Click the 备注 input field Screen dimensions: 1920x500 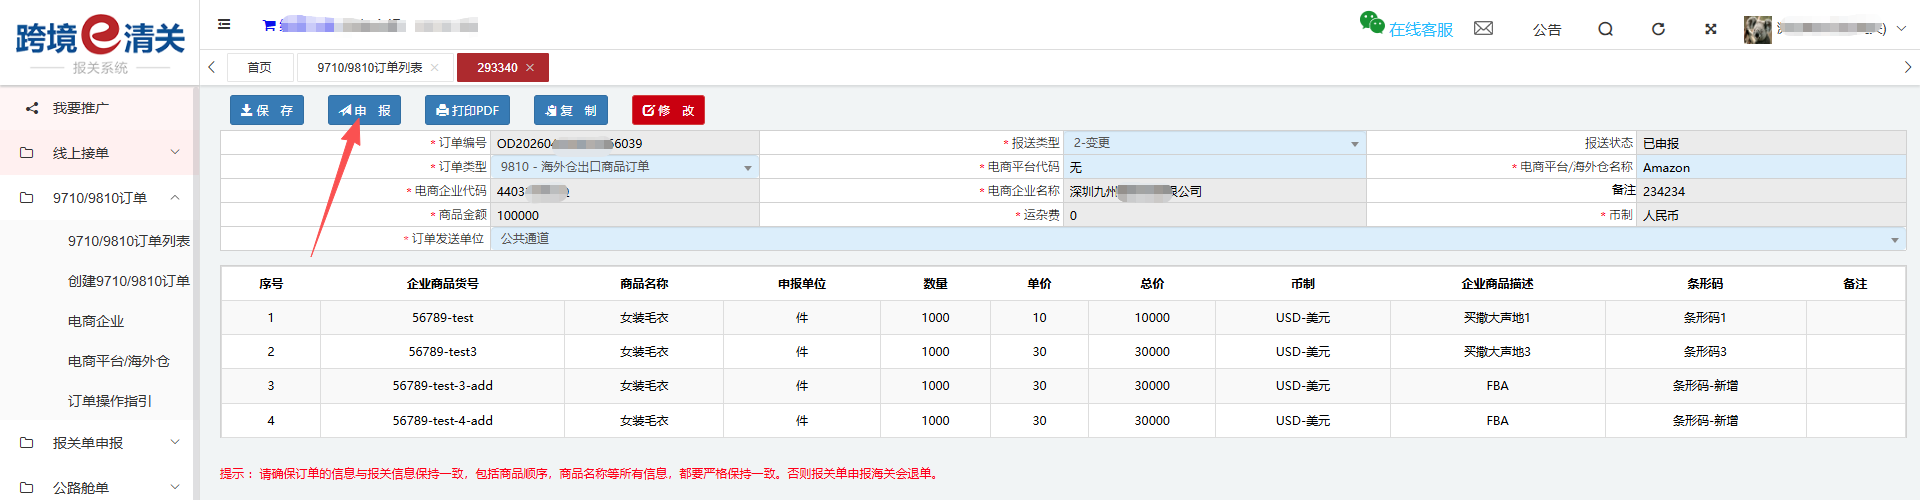click(x=1770, y=191)
